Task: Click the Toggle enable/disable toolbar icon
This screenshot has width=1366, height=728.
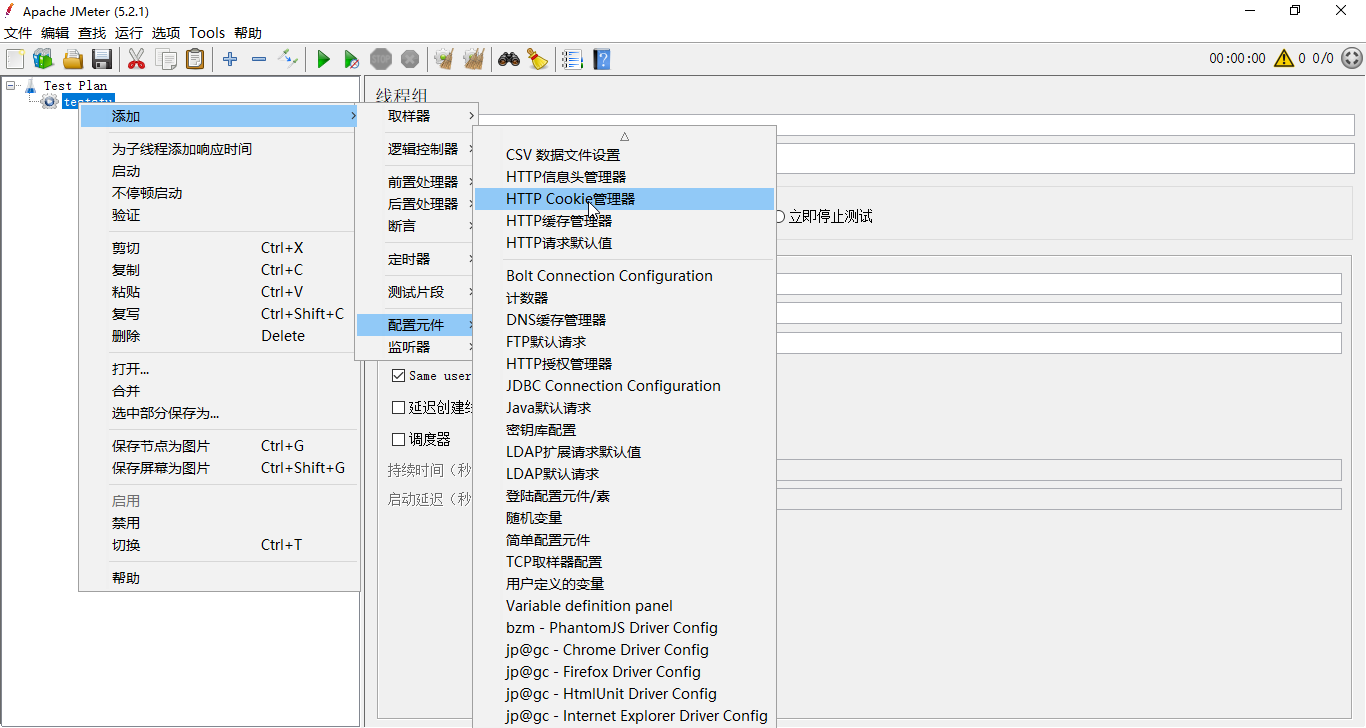Action: click(x=288, y=59)
